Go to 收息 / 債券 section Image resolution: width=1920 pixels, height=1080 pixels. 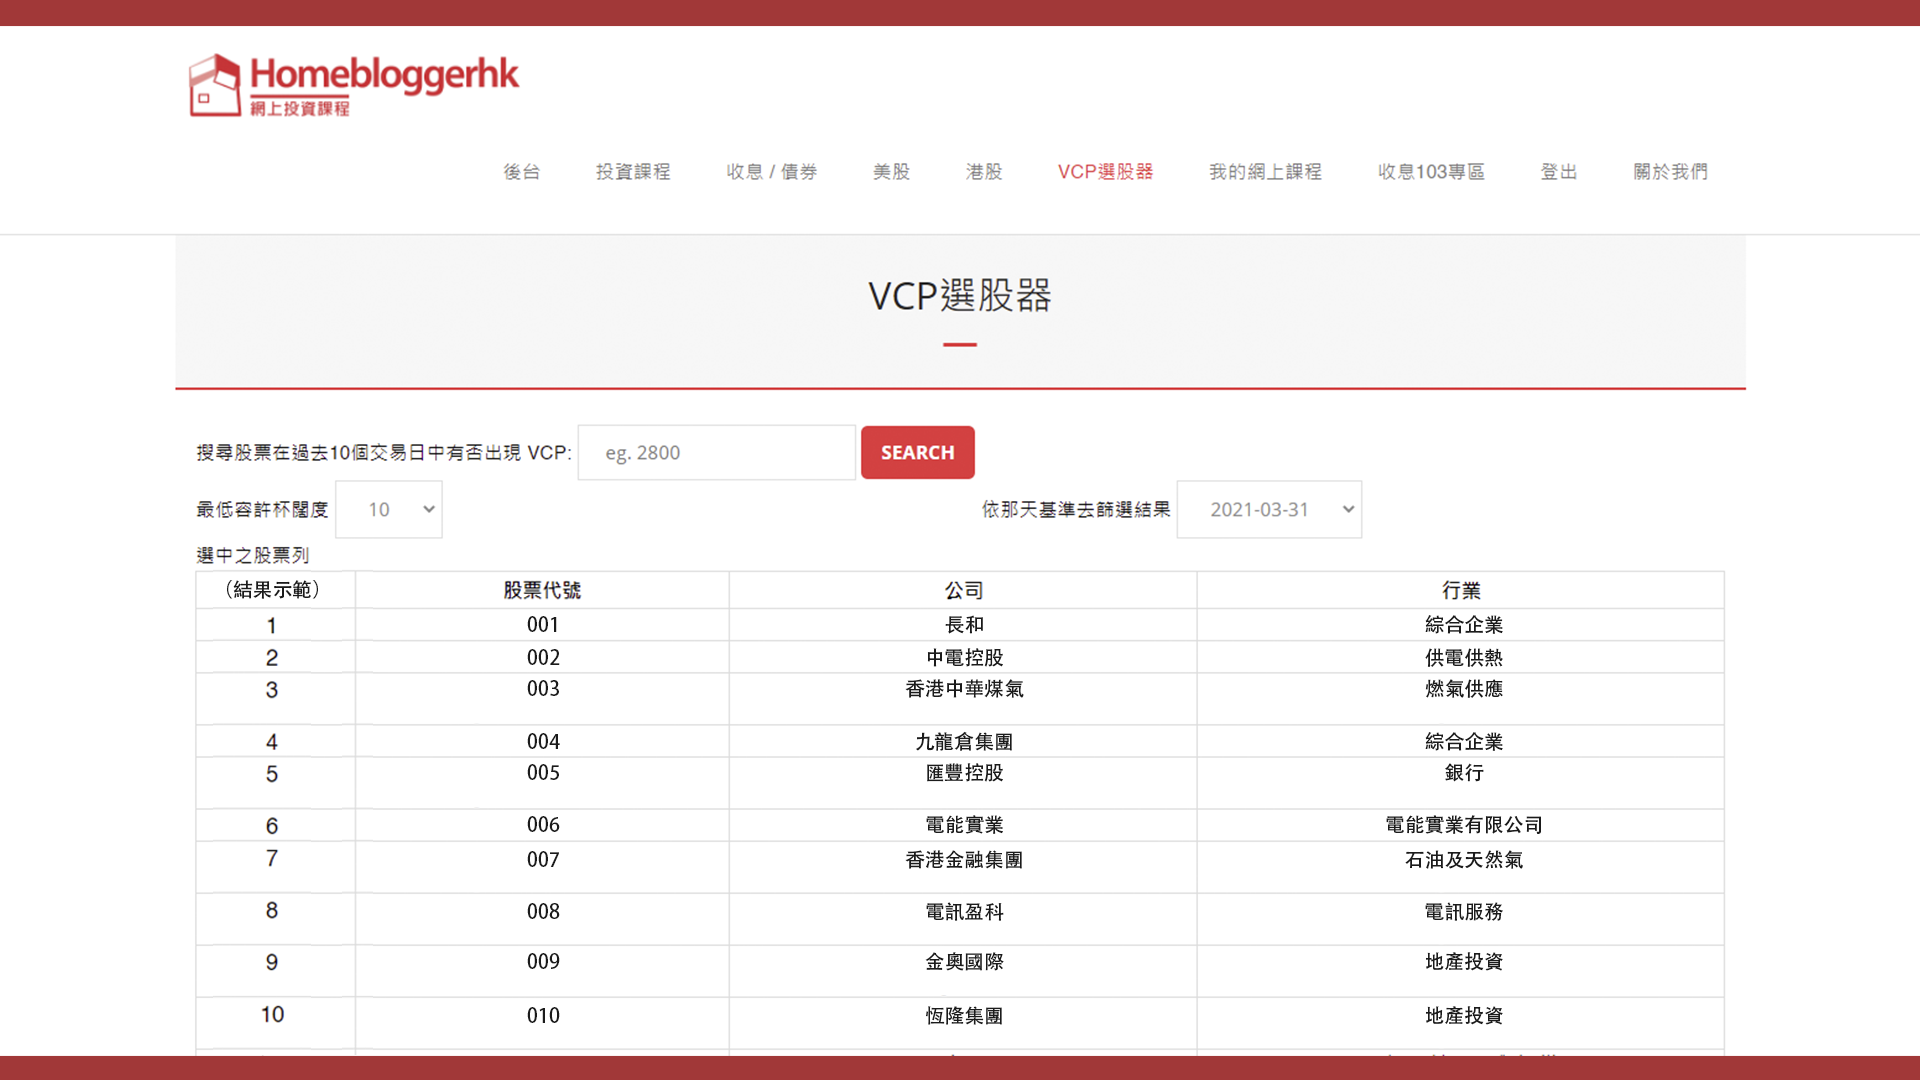click(771, 172)
